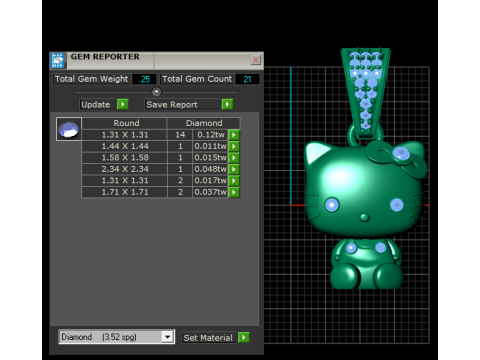Click the 0.011tw weight cell
Screen dimensions: 480x360
tap(211, 146)
